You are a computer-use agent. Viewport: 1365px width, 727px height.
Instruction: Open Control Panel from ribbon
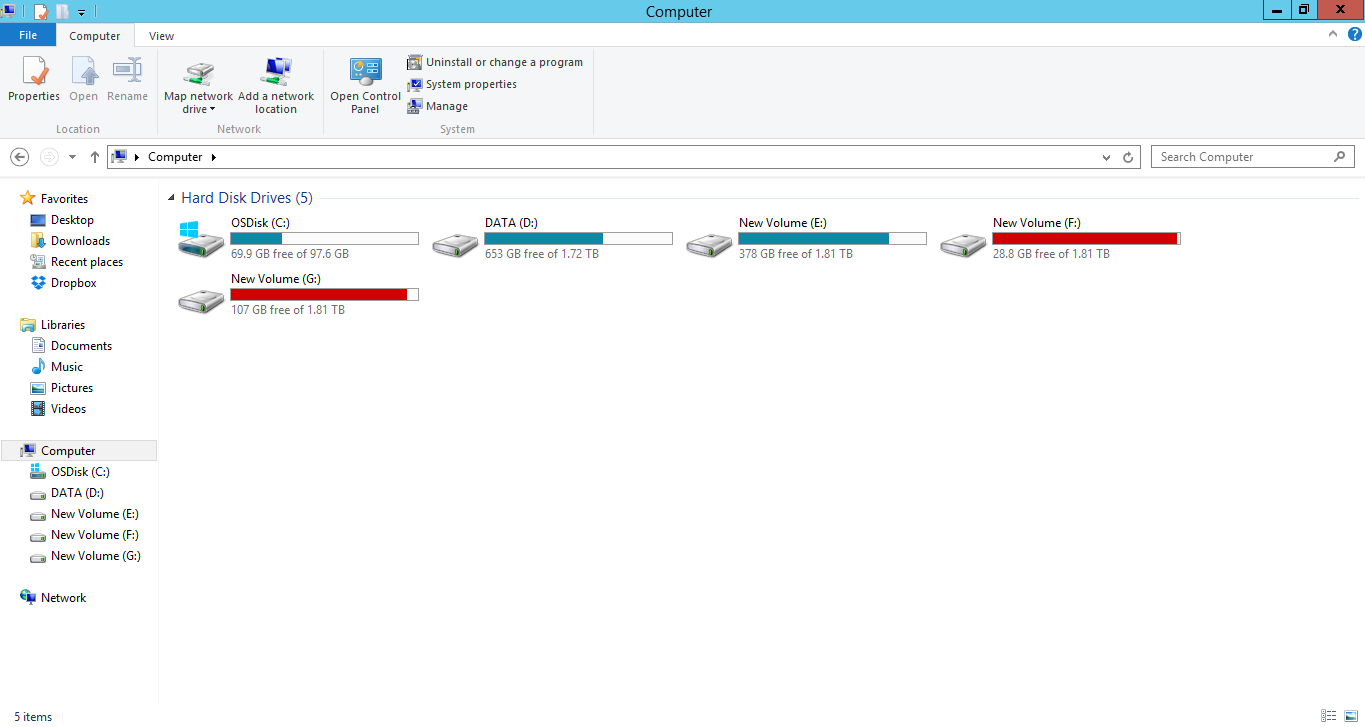point(365,86)
